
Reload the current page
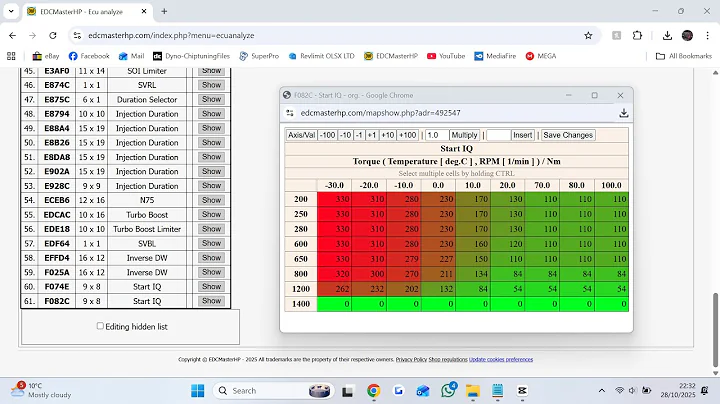pos(53,35)
